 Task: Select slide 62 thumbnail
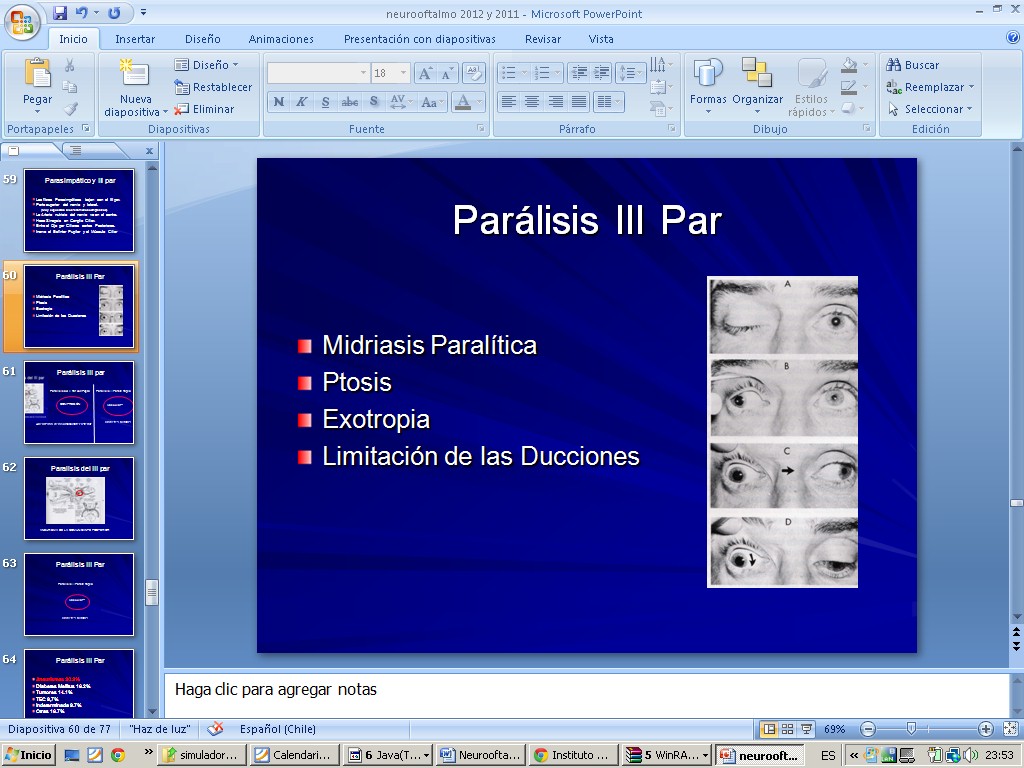pyautogui.click(x=79, y=499)
